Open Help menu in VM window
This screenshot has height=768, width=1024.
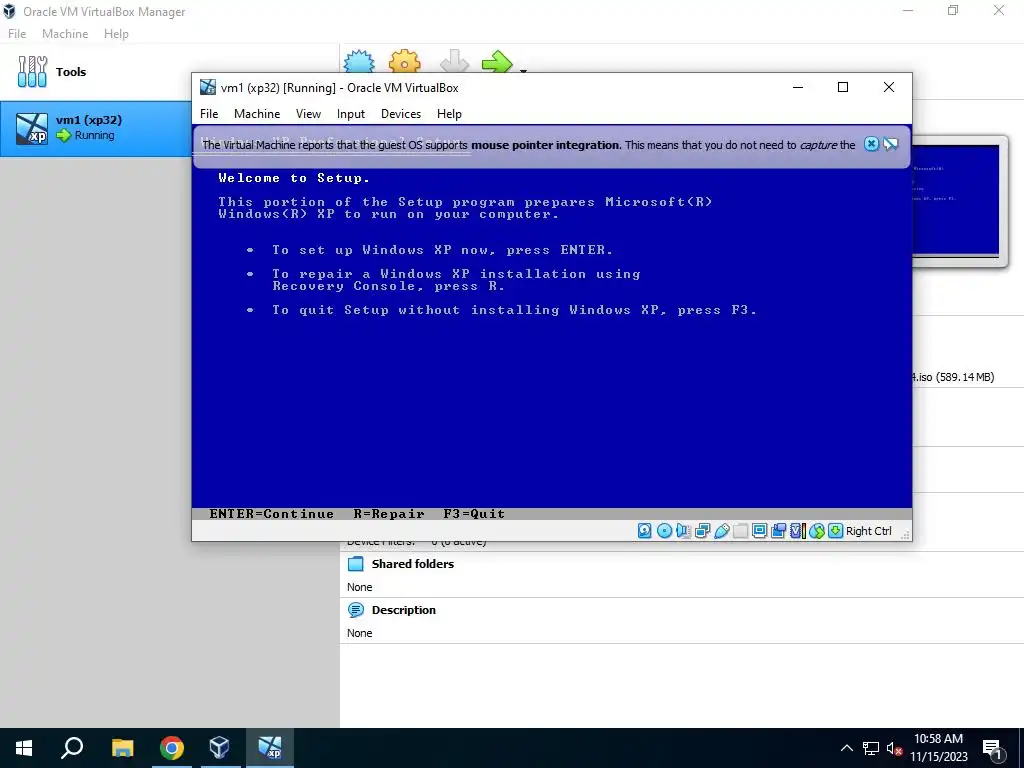click(449, 114)
